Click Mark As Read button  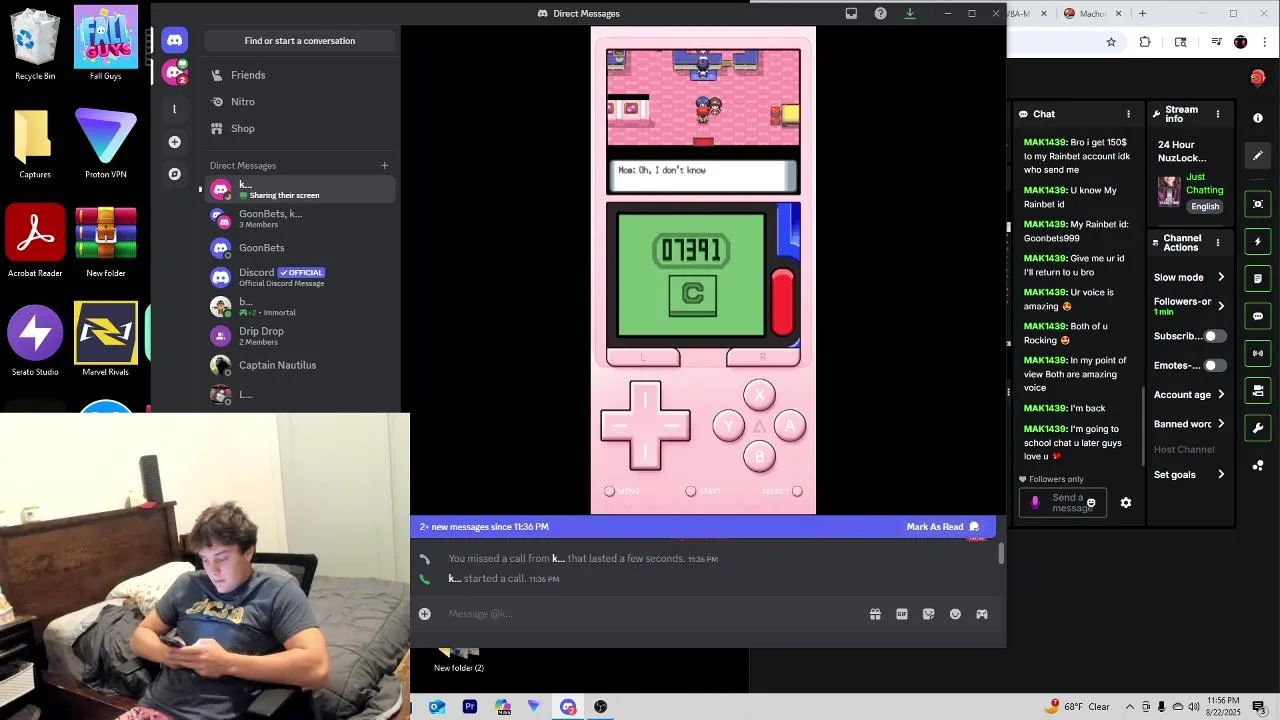pos(943,527)
